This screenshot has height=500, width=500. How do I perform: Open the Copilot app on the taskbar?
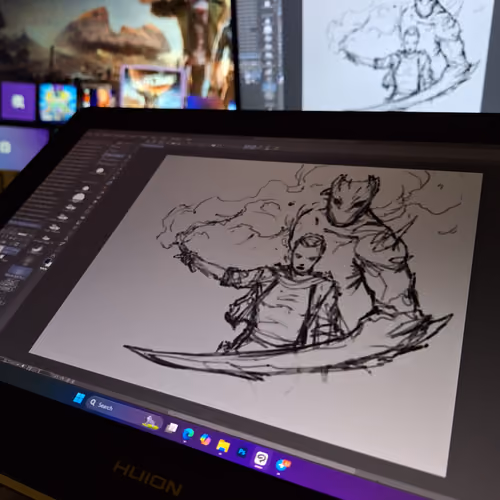pos(205,439)
